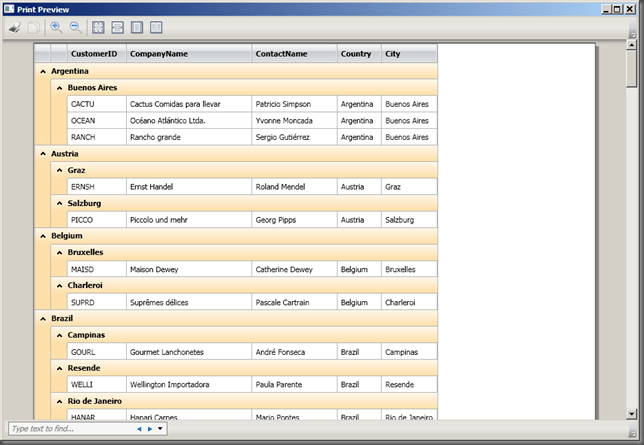Switch to whole page view icon
The height and width of the screenshot is (445, 644).
pyautogui.click(x=137, y=28)
